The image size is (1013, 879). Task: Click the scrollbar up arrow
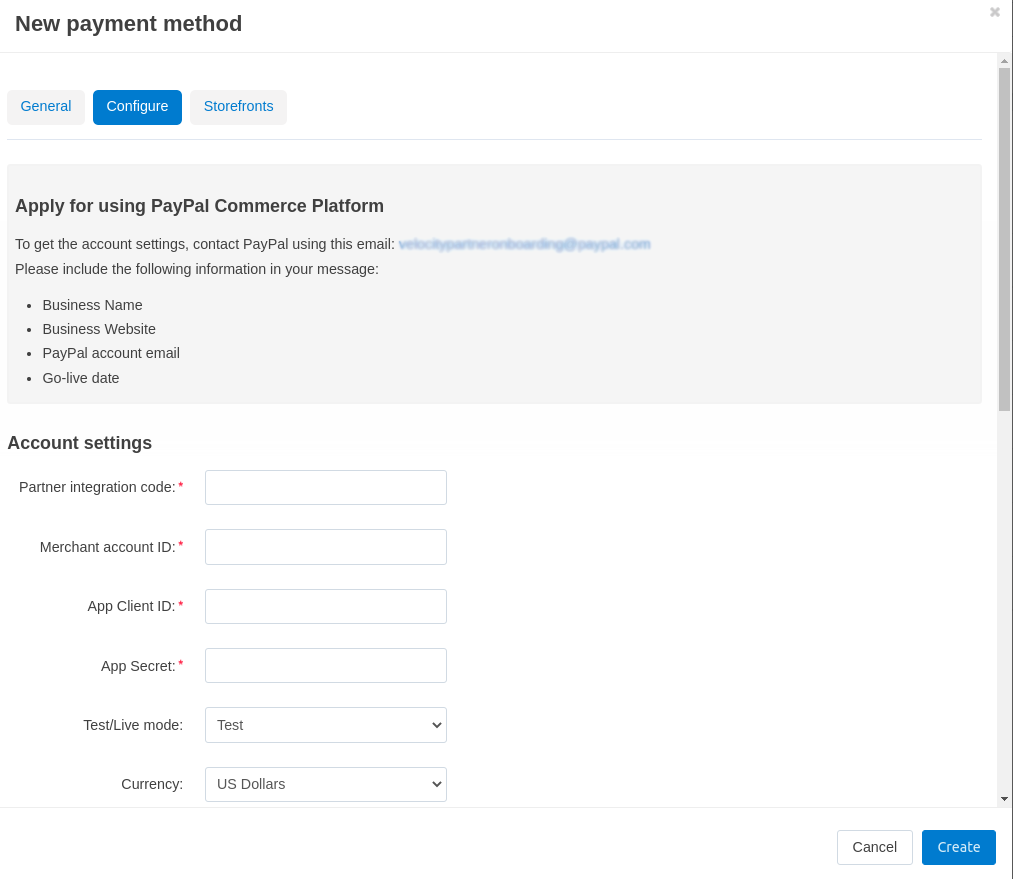coord(1004,61)
